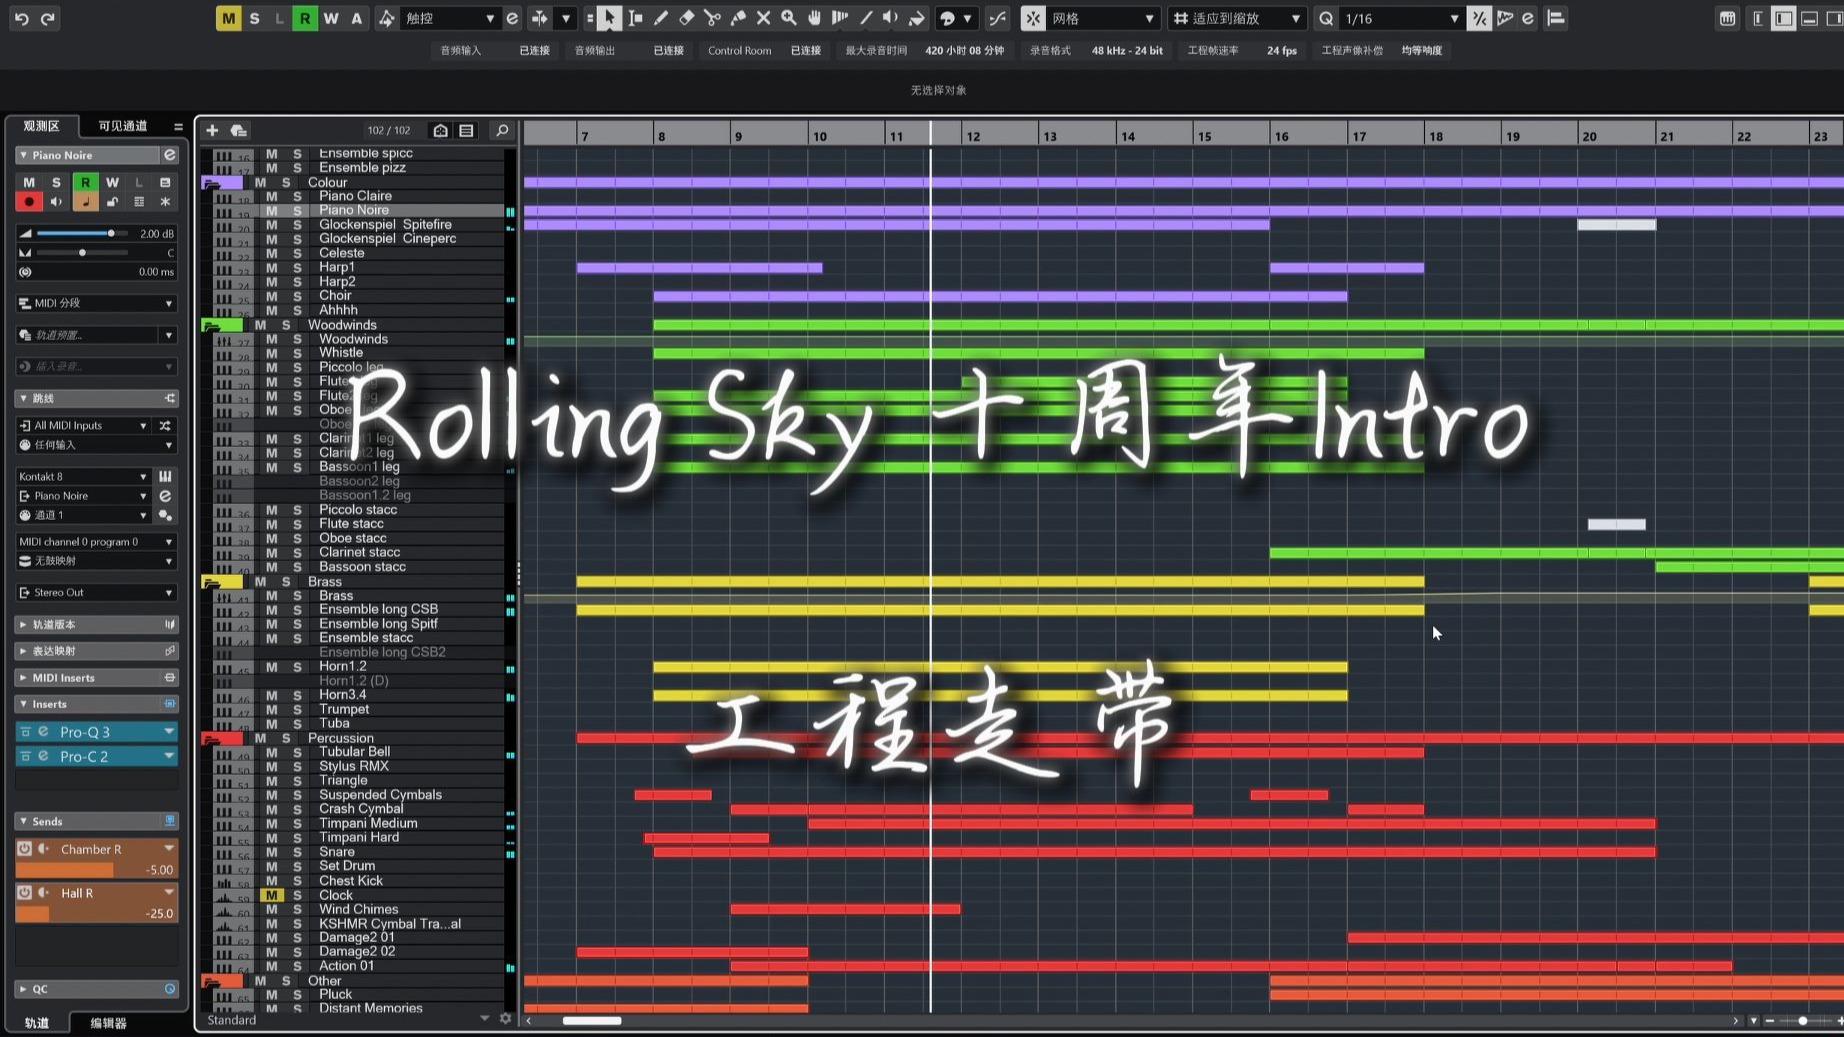
Task: Select the Zoom magnifier tool
Action: [789, 18]
